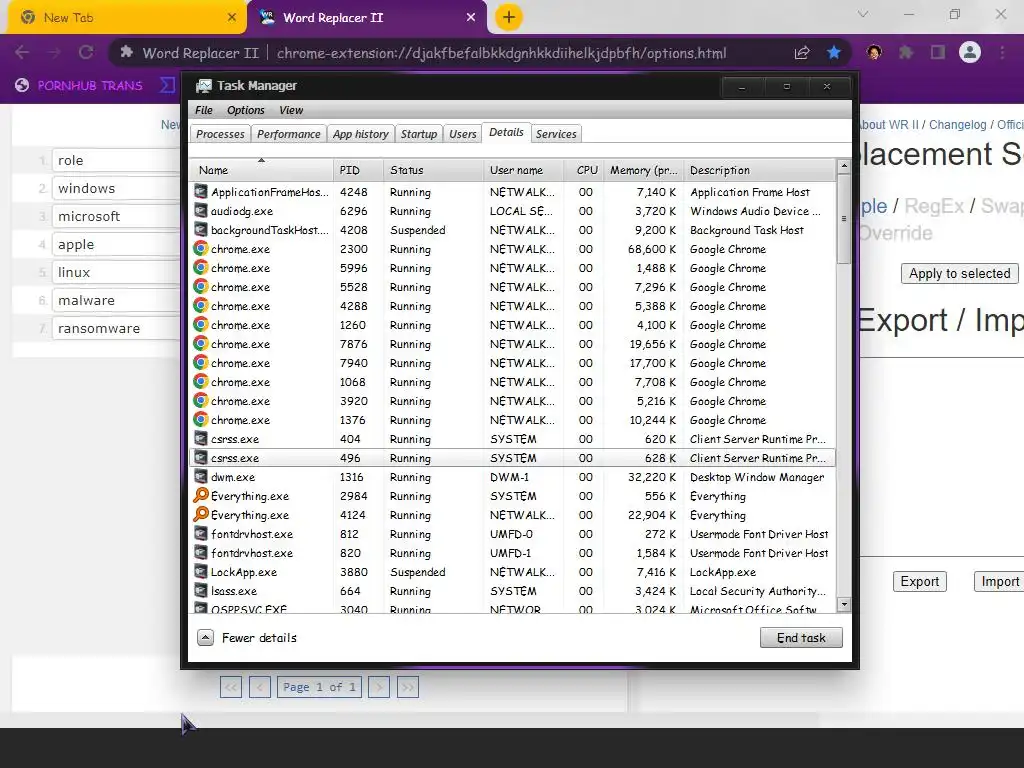Bookmark page with the star icon
The height and width of the screenshot is (768, 1024).
pyautogui.click(x=834, y=53)
